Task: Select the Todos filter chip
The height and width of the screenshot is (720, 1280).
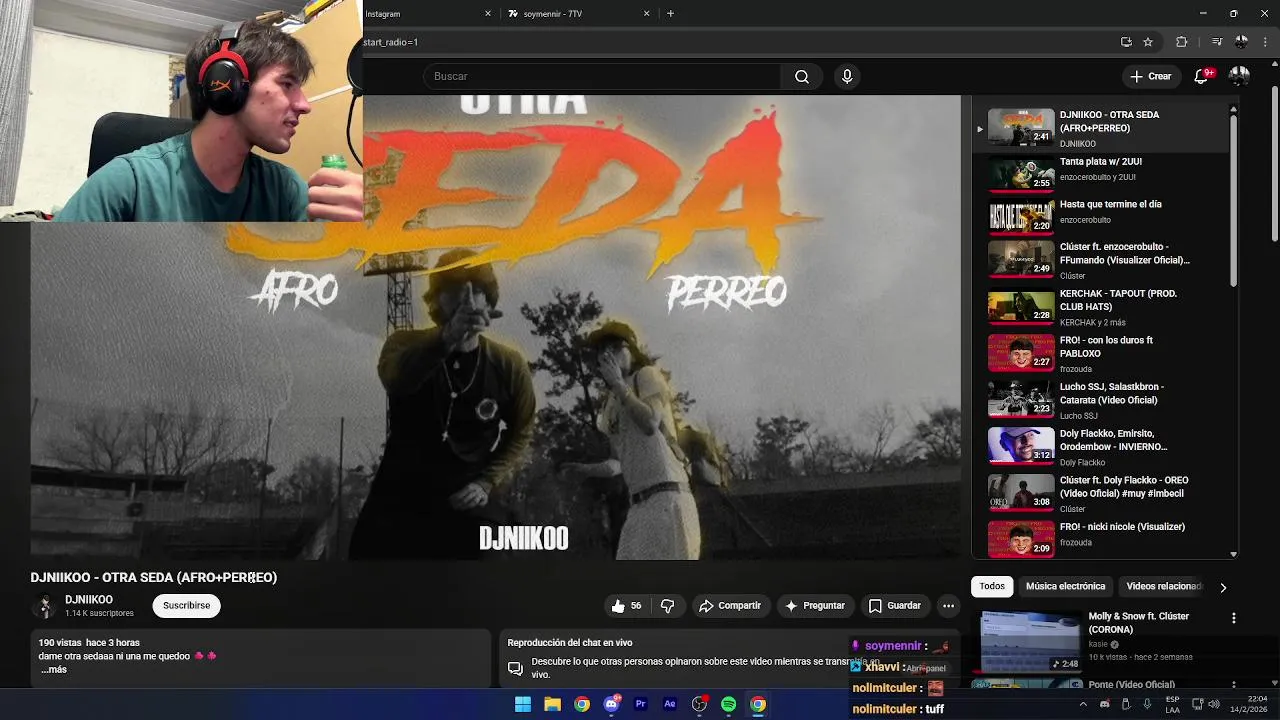Action: [x=992, y=586]
